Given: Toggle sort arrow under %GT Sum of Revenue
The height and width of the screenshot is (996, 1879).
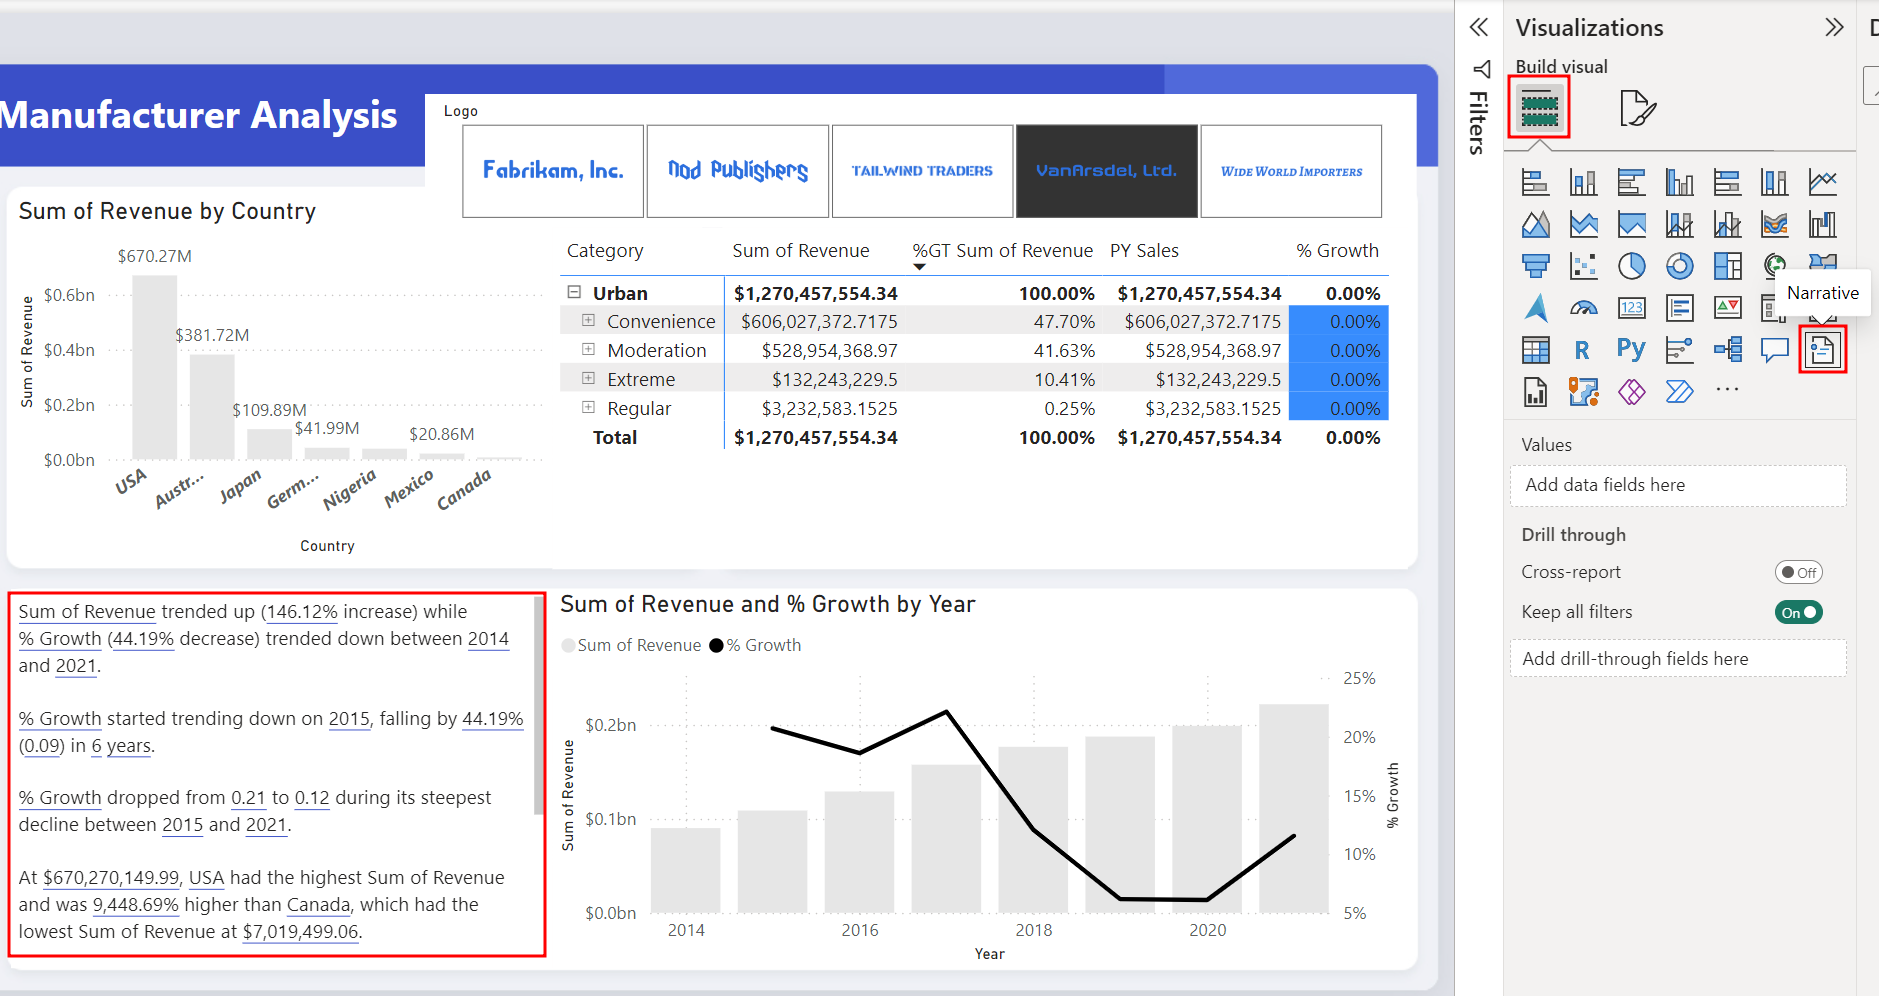Looking at the screenshot, I should point(919,267).
